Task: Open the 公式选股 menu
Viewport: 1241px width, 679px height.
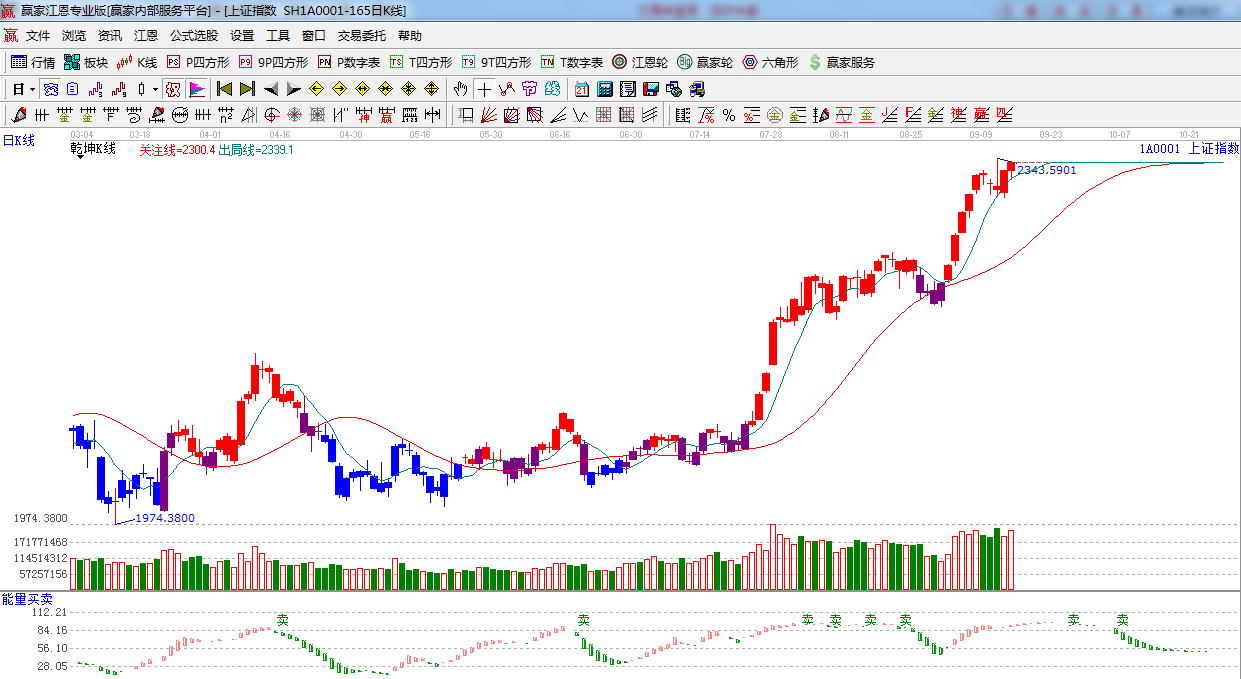Action: pos(193,35)
